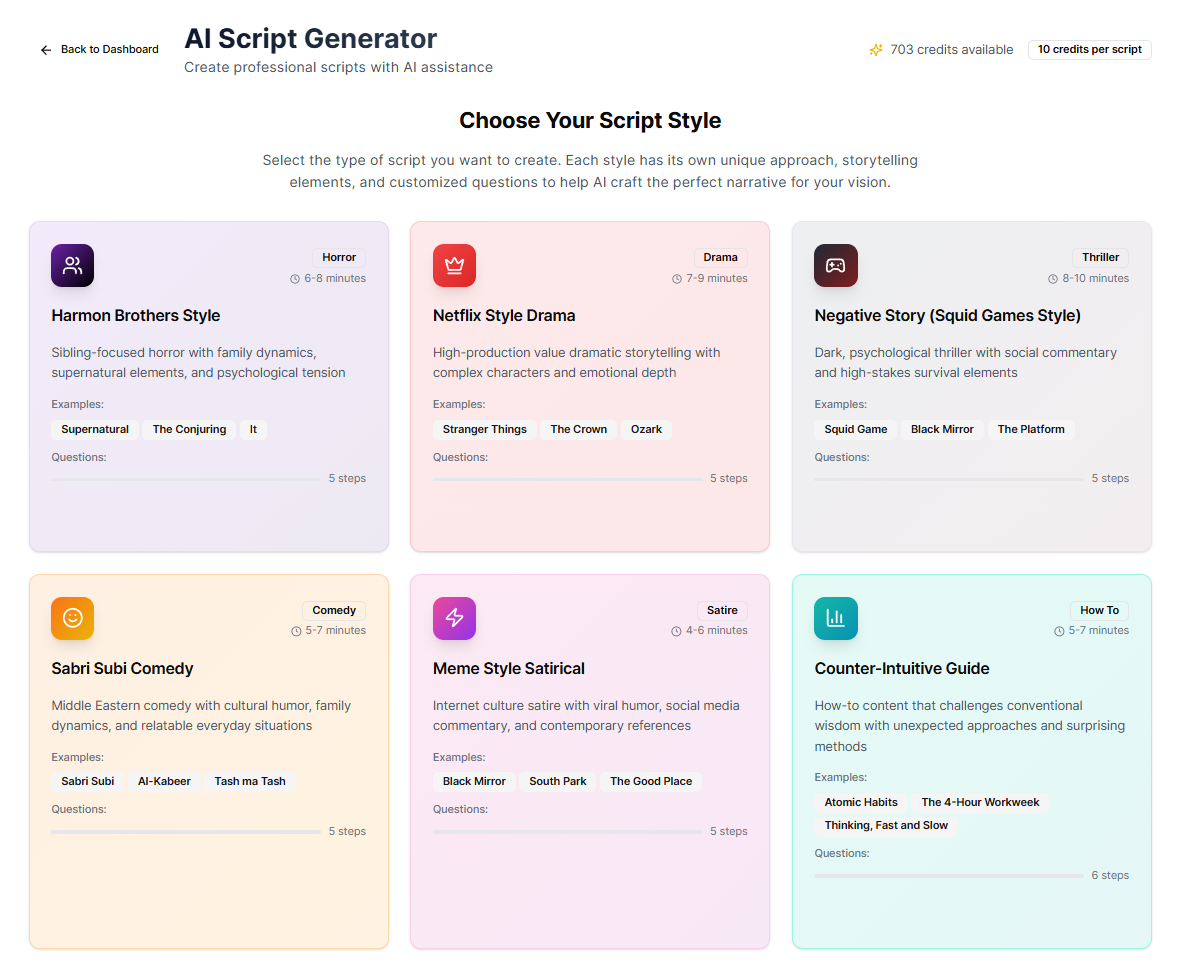Click Back to Dashboard
This screenshot has height=961, width=1192.
98,49
